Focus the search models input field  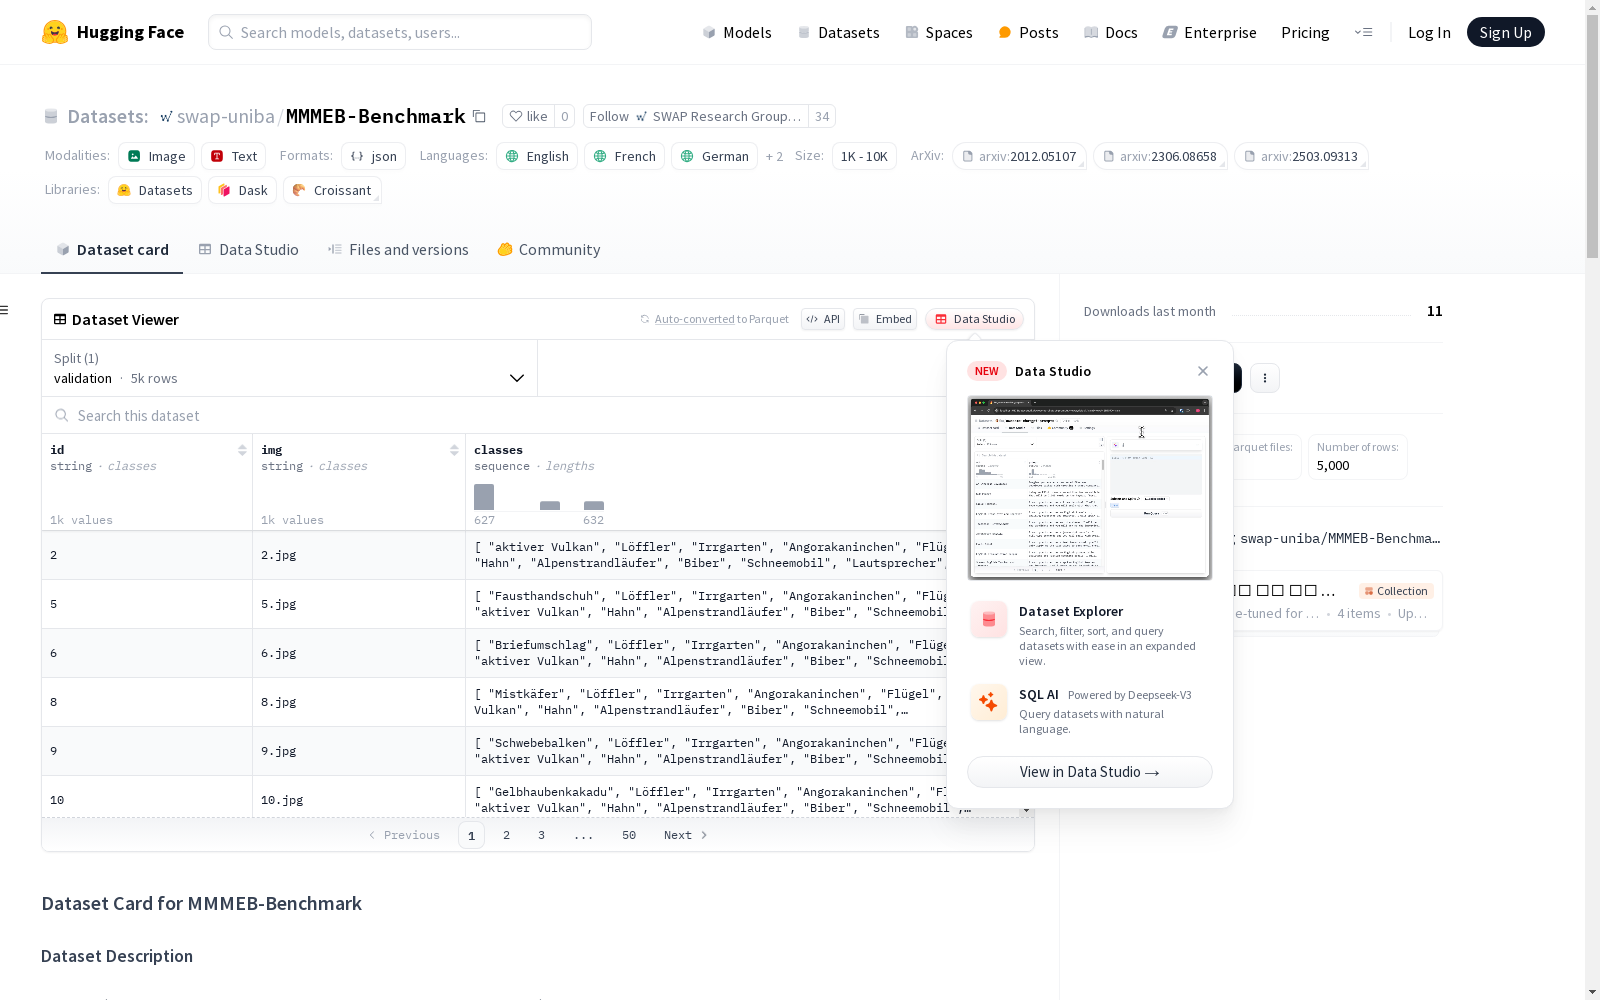400,32
